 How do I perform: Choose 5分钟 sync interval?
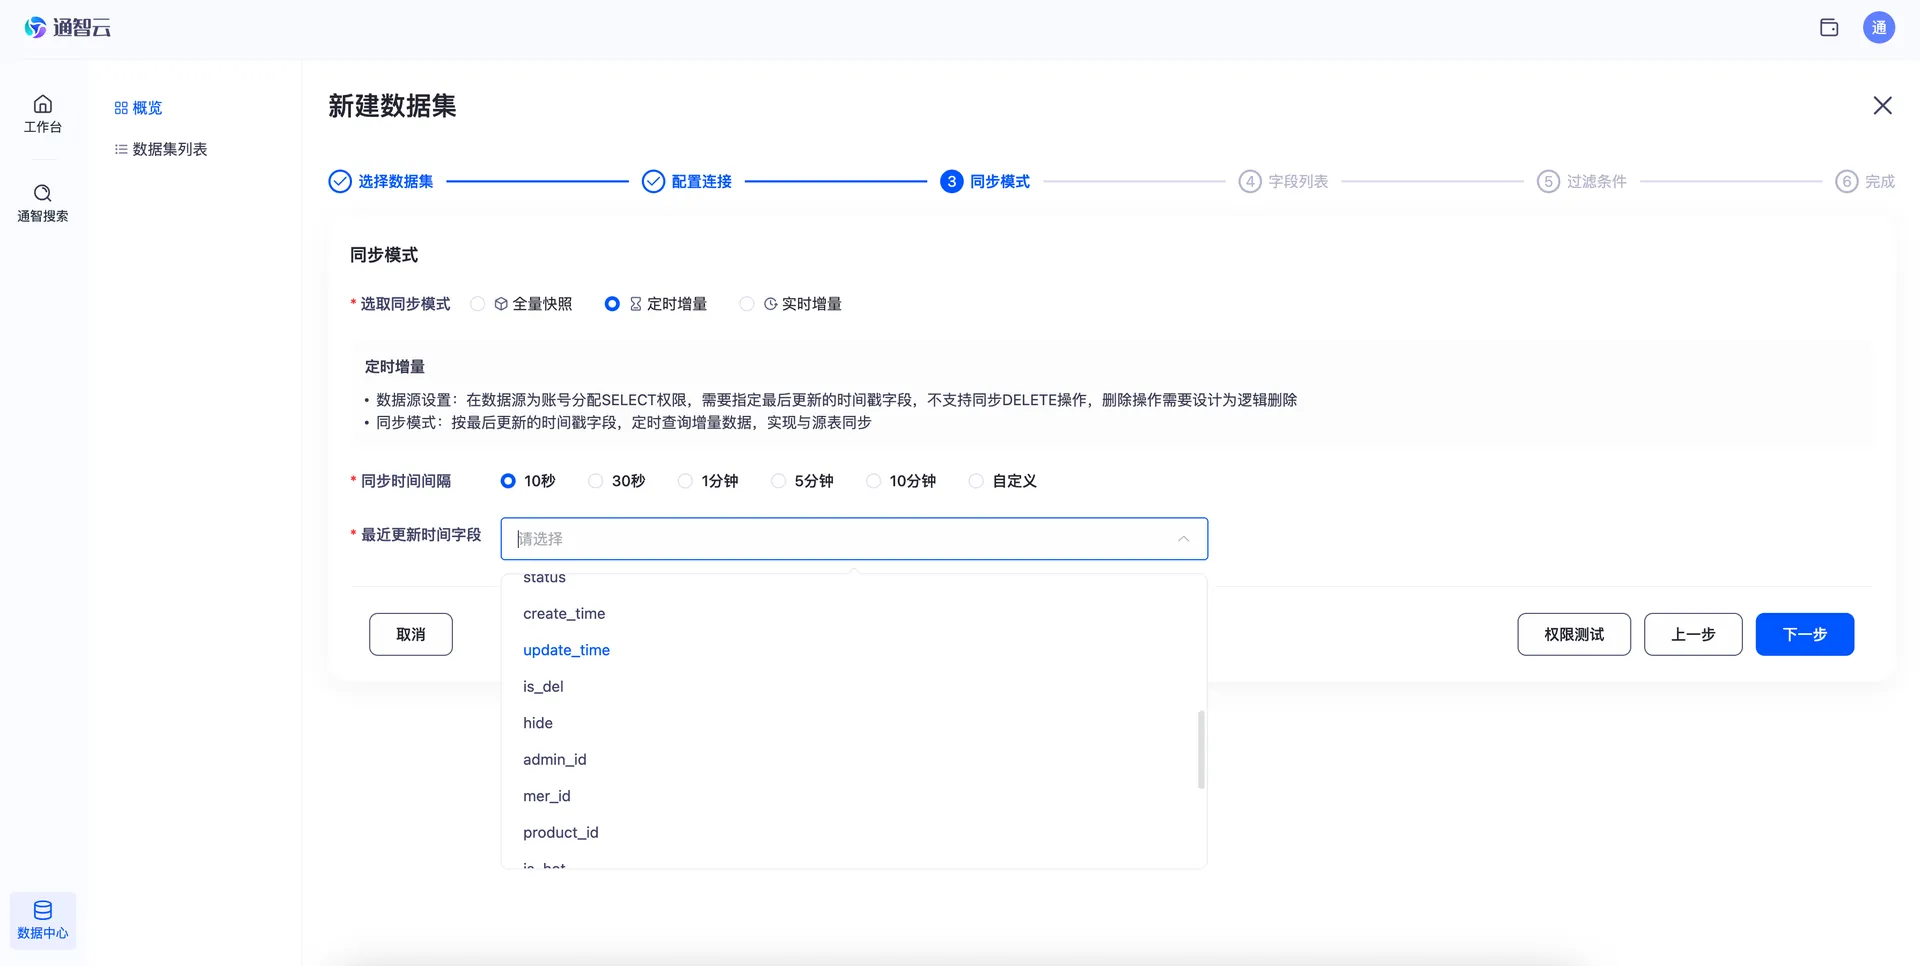(x=778, y=481)
